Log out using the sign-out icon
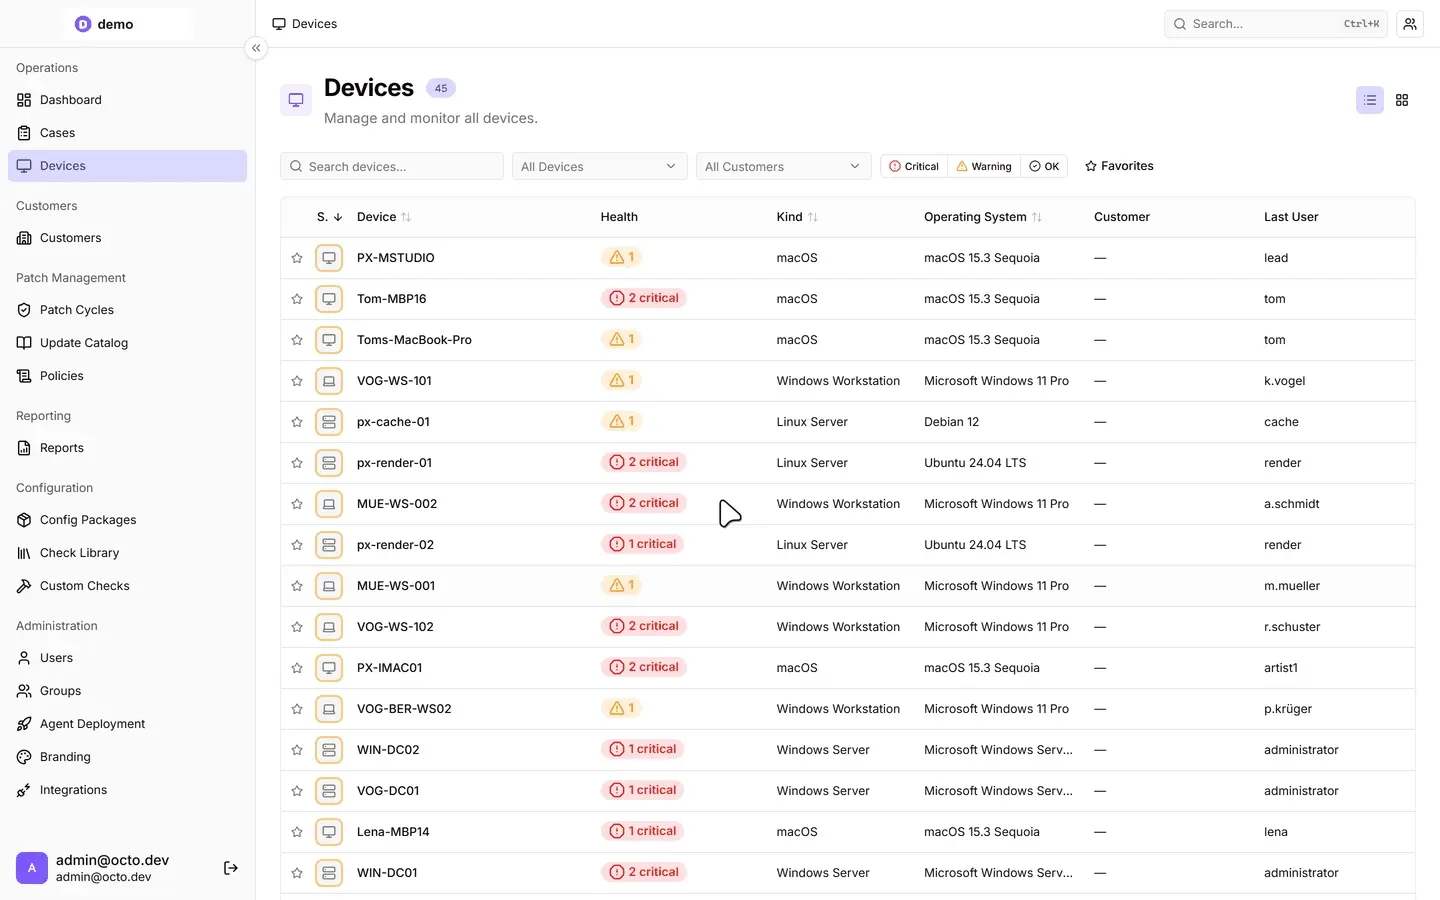 click(x=231, y=868)
